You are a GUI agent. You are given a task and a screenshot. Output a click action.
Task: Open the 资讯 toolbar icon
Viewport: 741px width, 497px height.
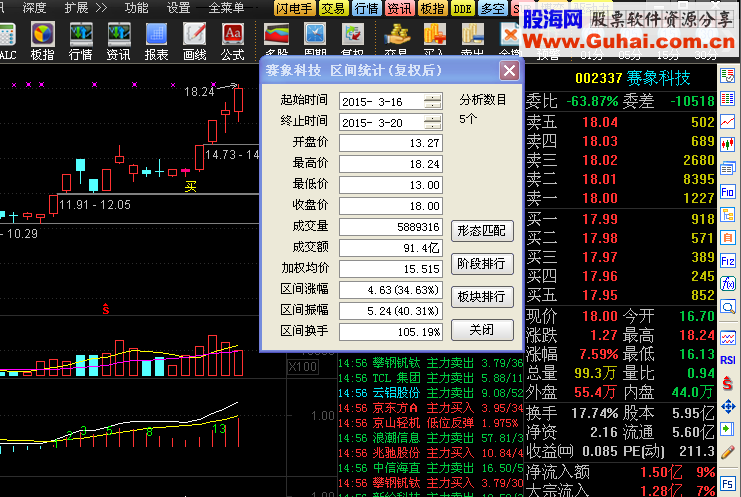click(x=119, y=41)
